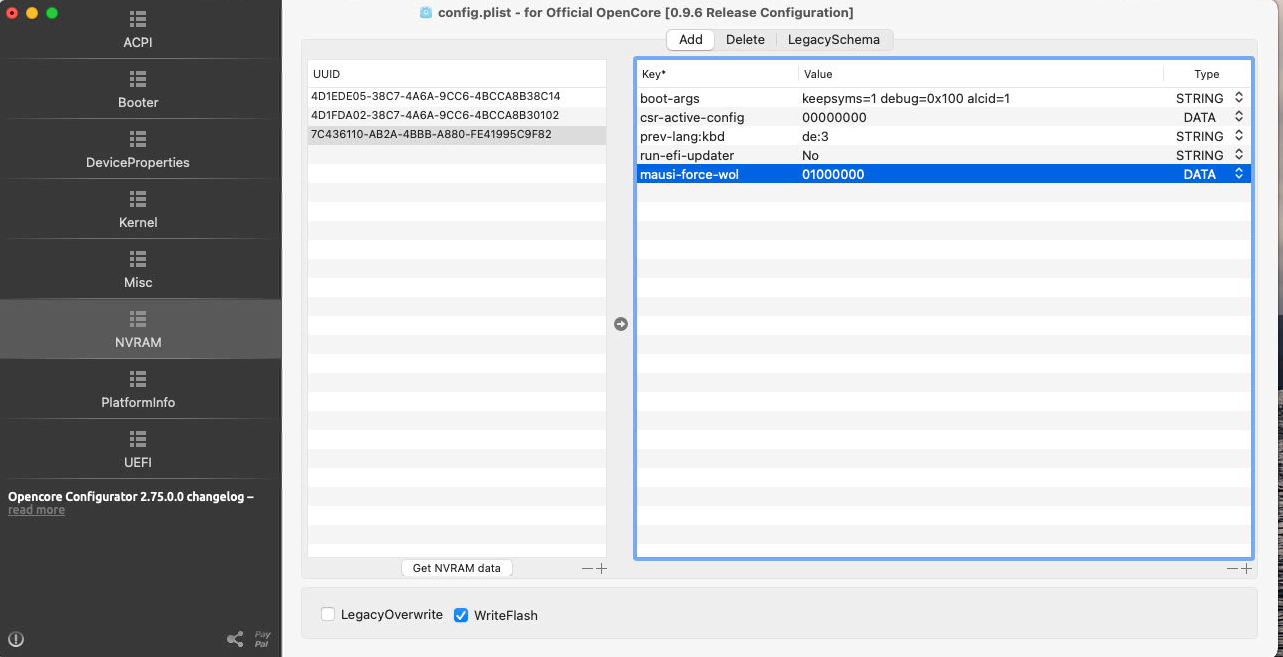Open the DeviceProperties sidebar section
This screenshot has height=657, width=1283.
coord(138,150)
